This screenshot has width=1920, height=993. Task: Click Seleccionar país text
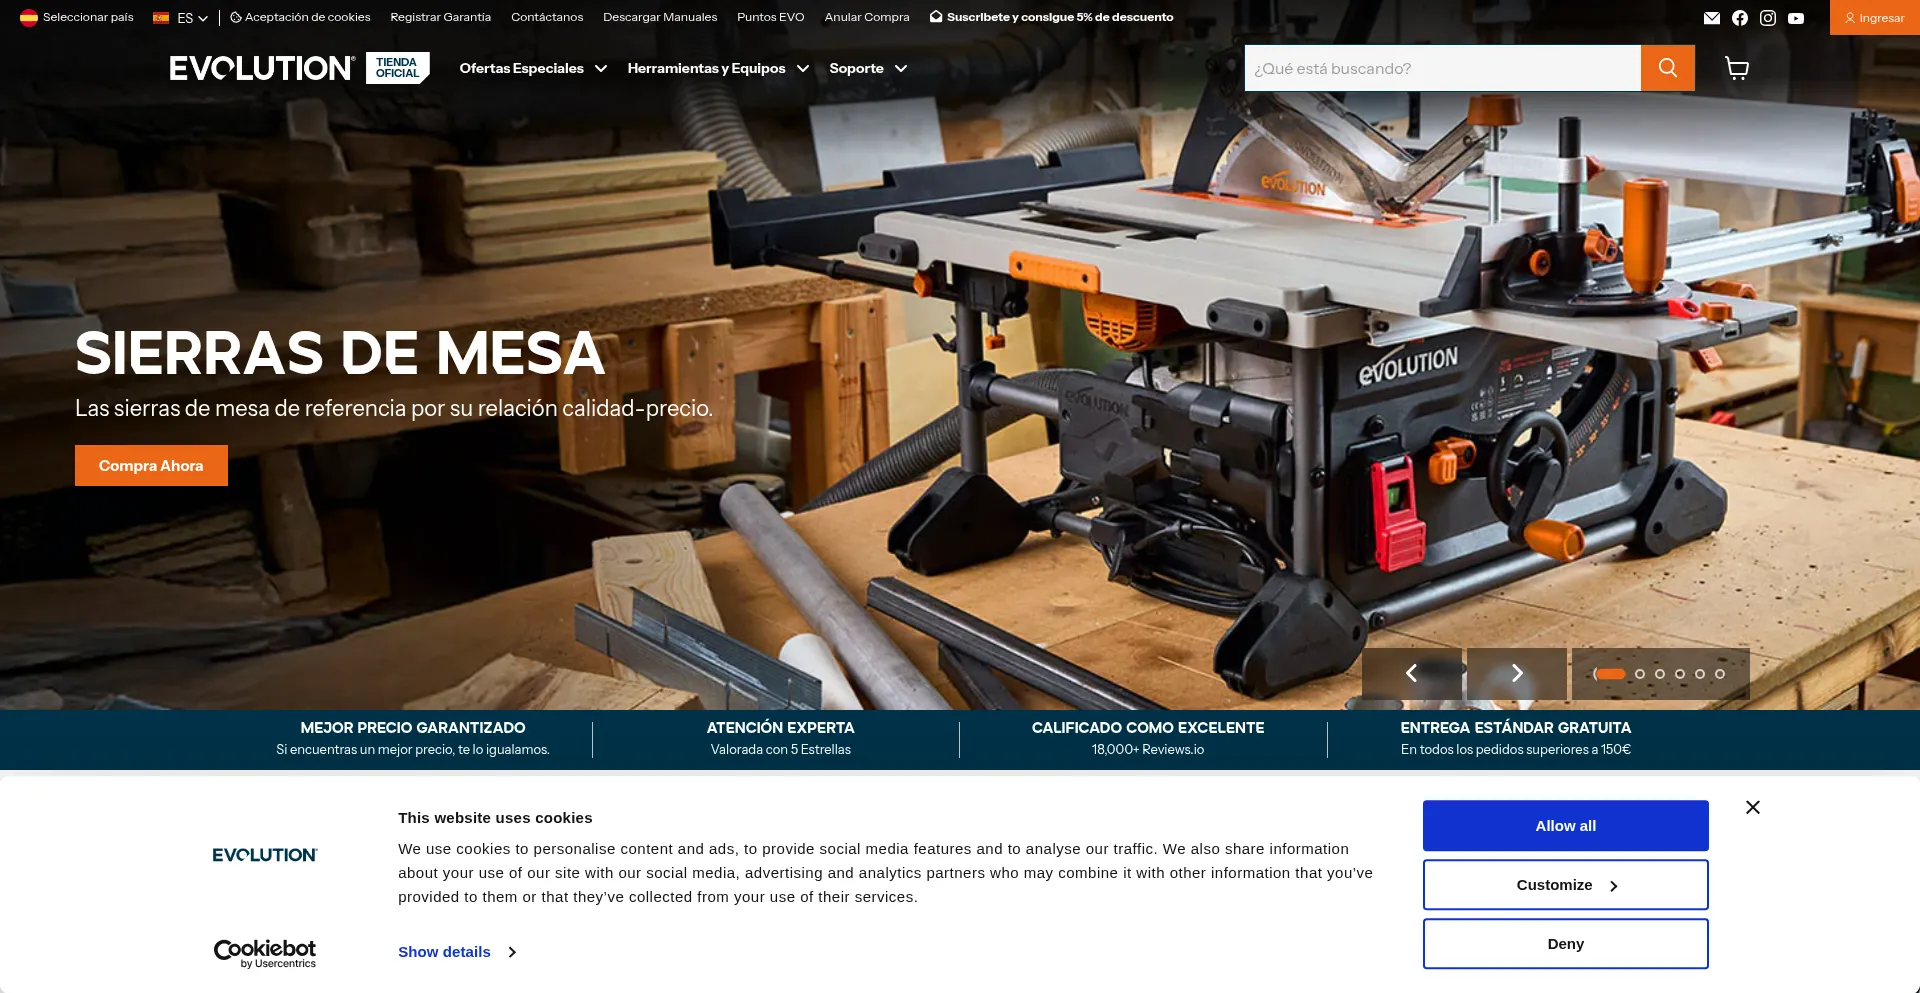pos(88,17)
